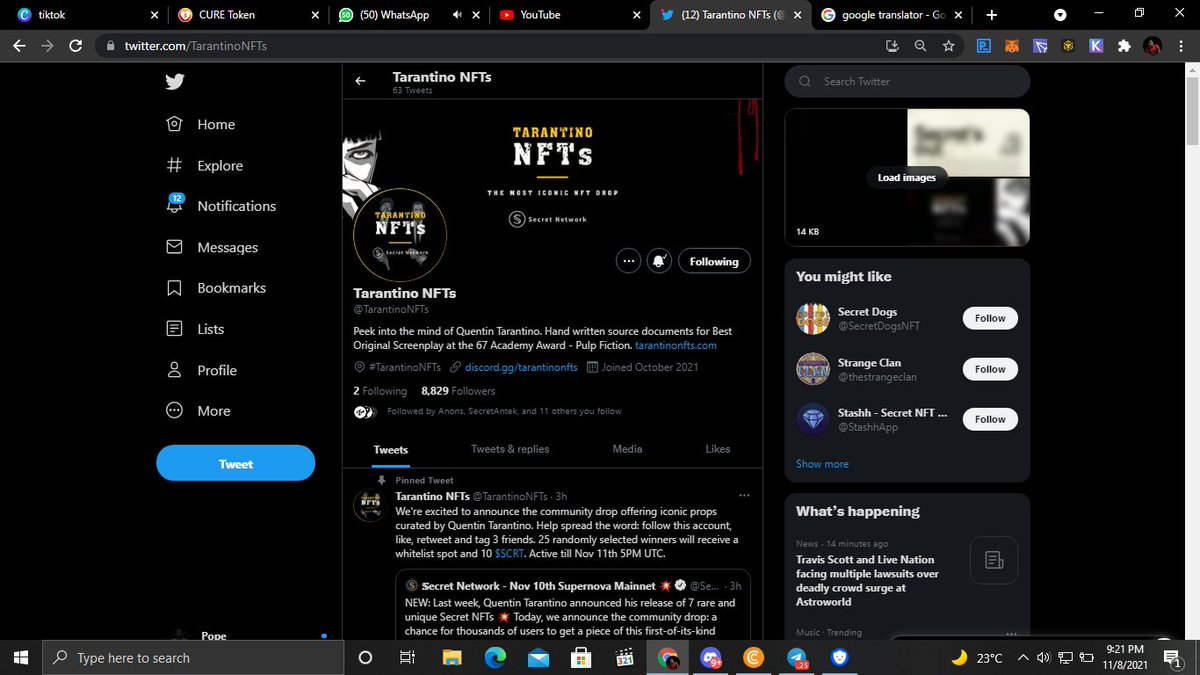Follow Strange Clan account
Viewport: 1200px width, 675px height.
[x=990, y=369]
